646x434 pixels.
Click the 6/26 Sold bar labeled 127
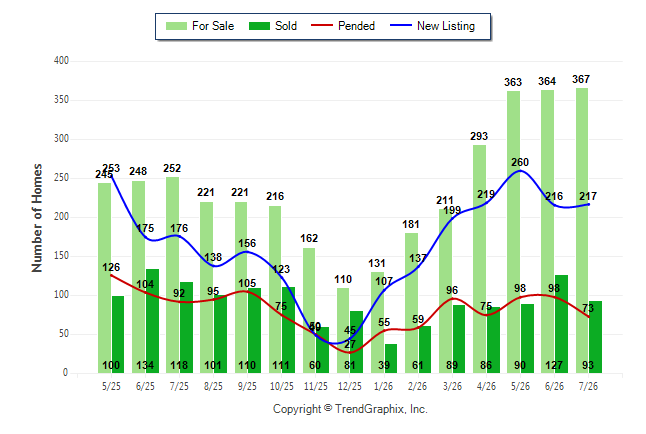(561, 324)
